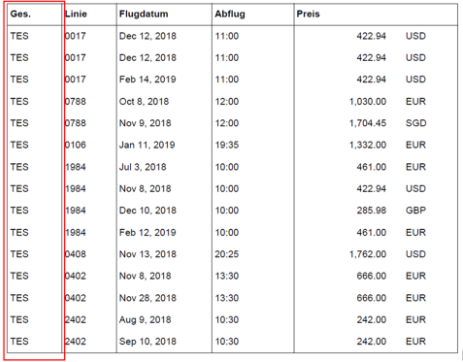The height and width of the screenshot is (362, 463).
Task: Click the Preis column header
Action: click(308, 14)
